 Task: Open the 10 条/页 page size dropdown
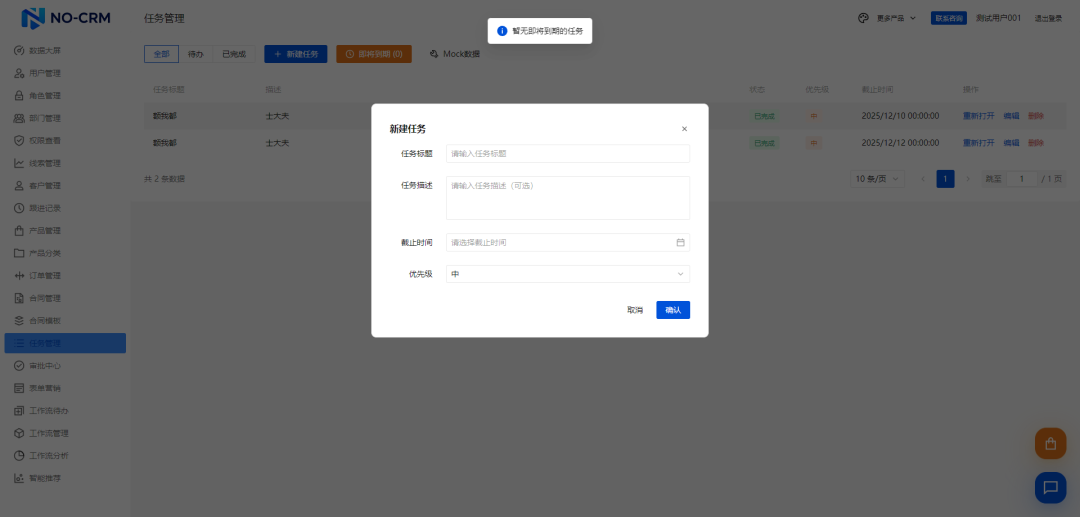[878, 179]
